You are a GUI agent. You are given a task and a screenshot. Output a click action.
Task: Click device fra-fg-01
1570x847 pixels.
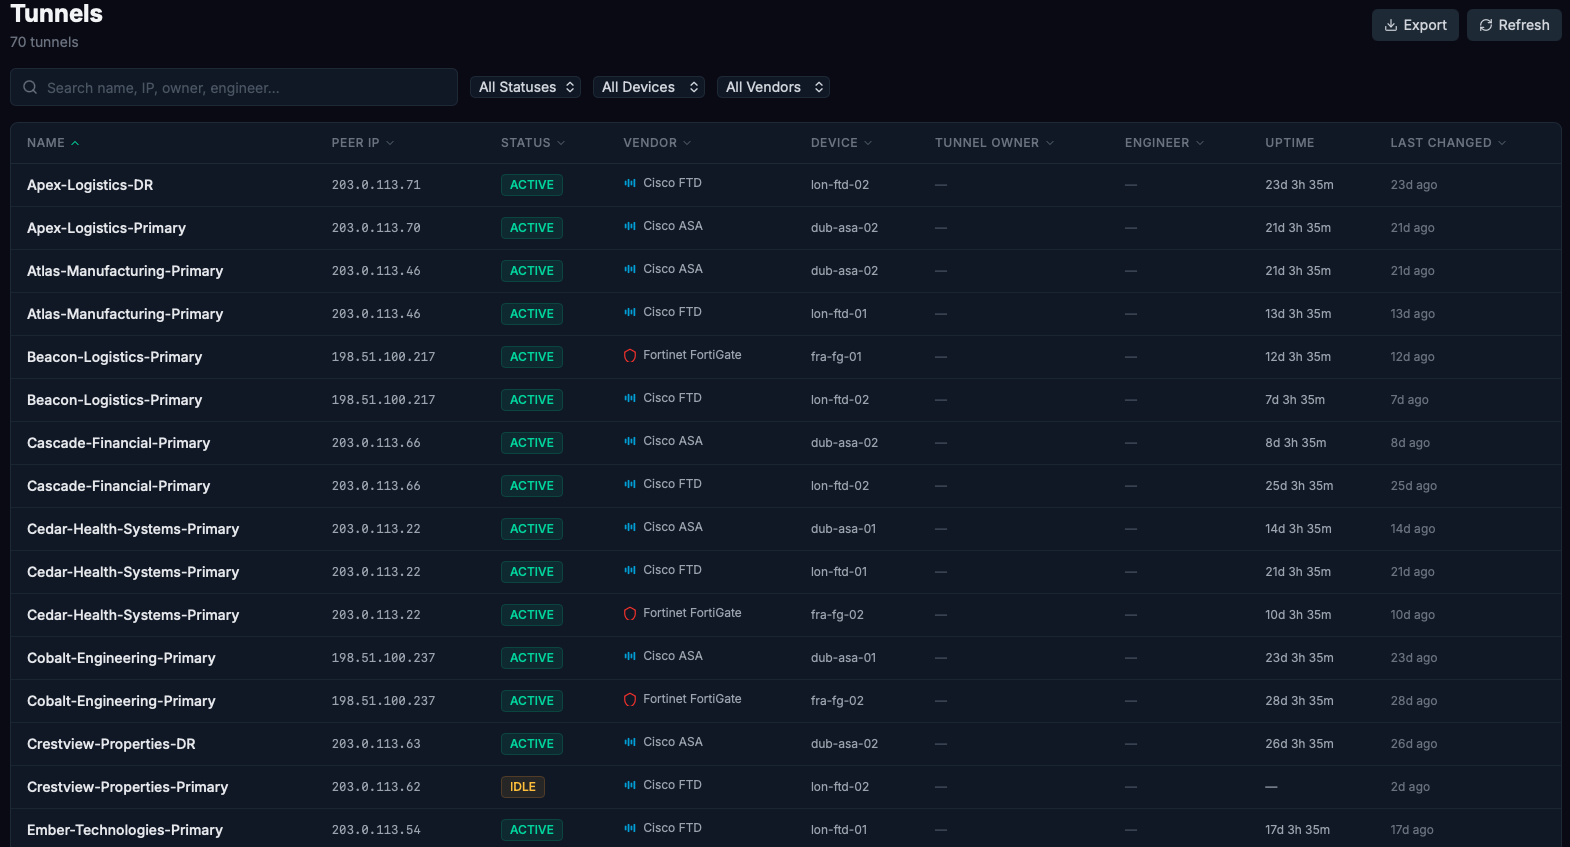(x=836, y=357)
